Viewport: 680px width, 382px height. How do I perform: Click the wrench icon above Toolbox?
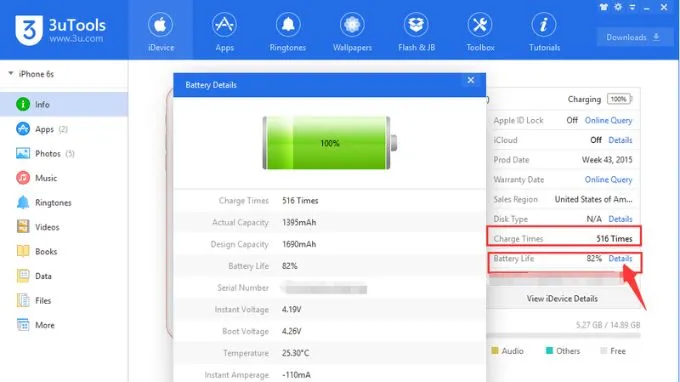pos(480,25)
